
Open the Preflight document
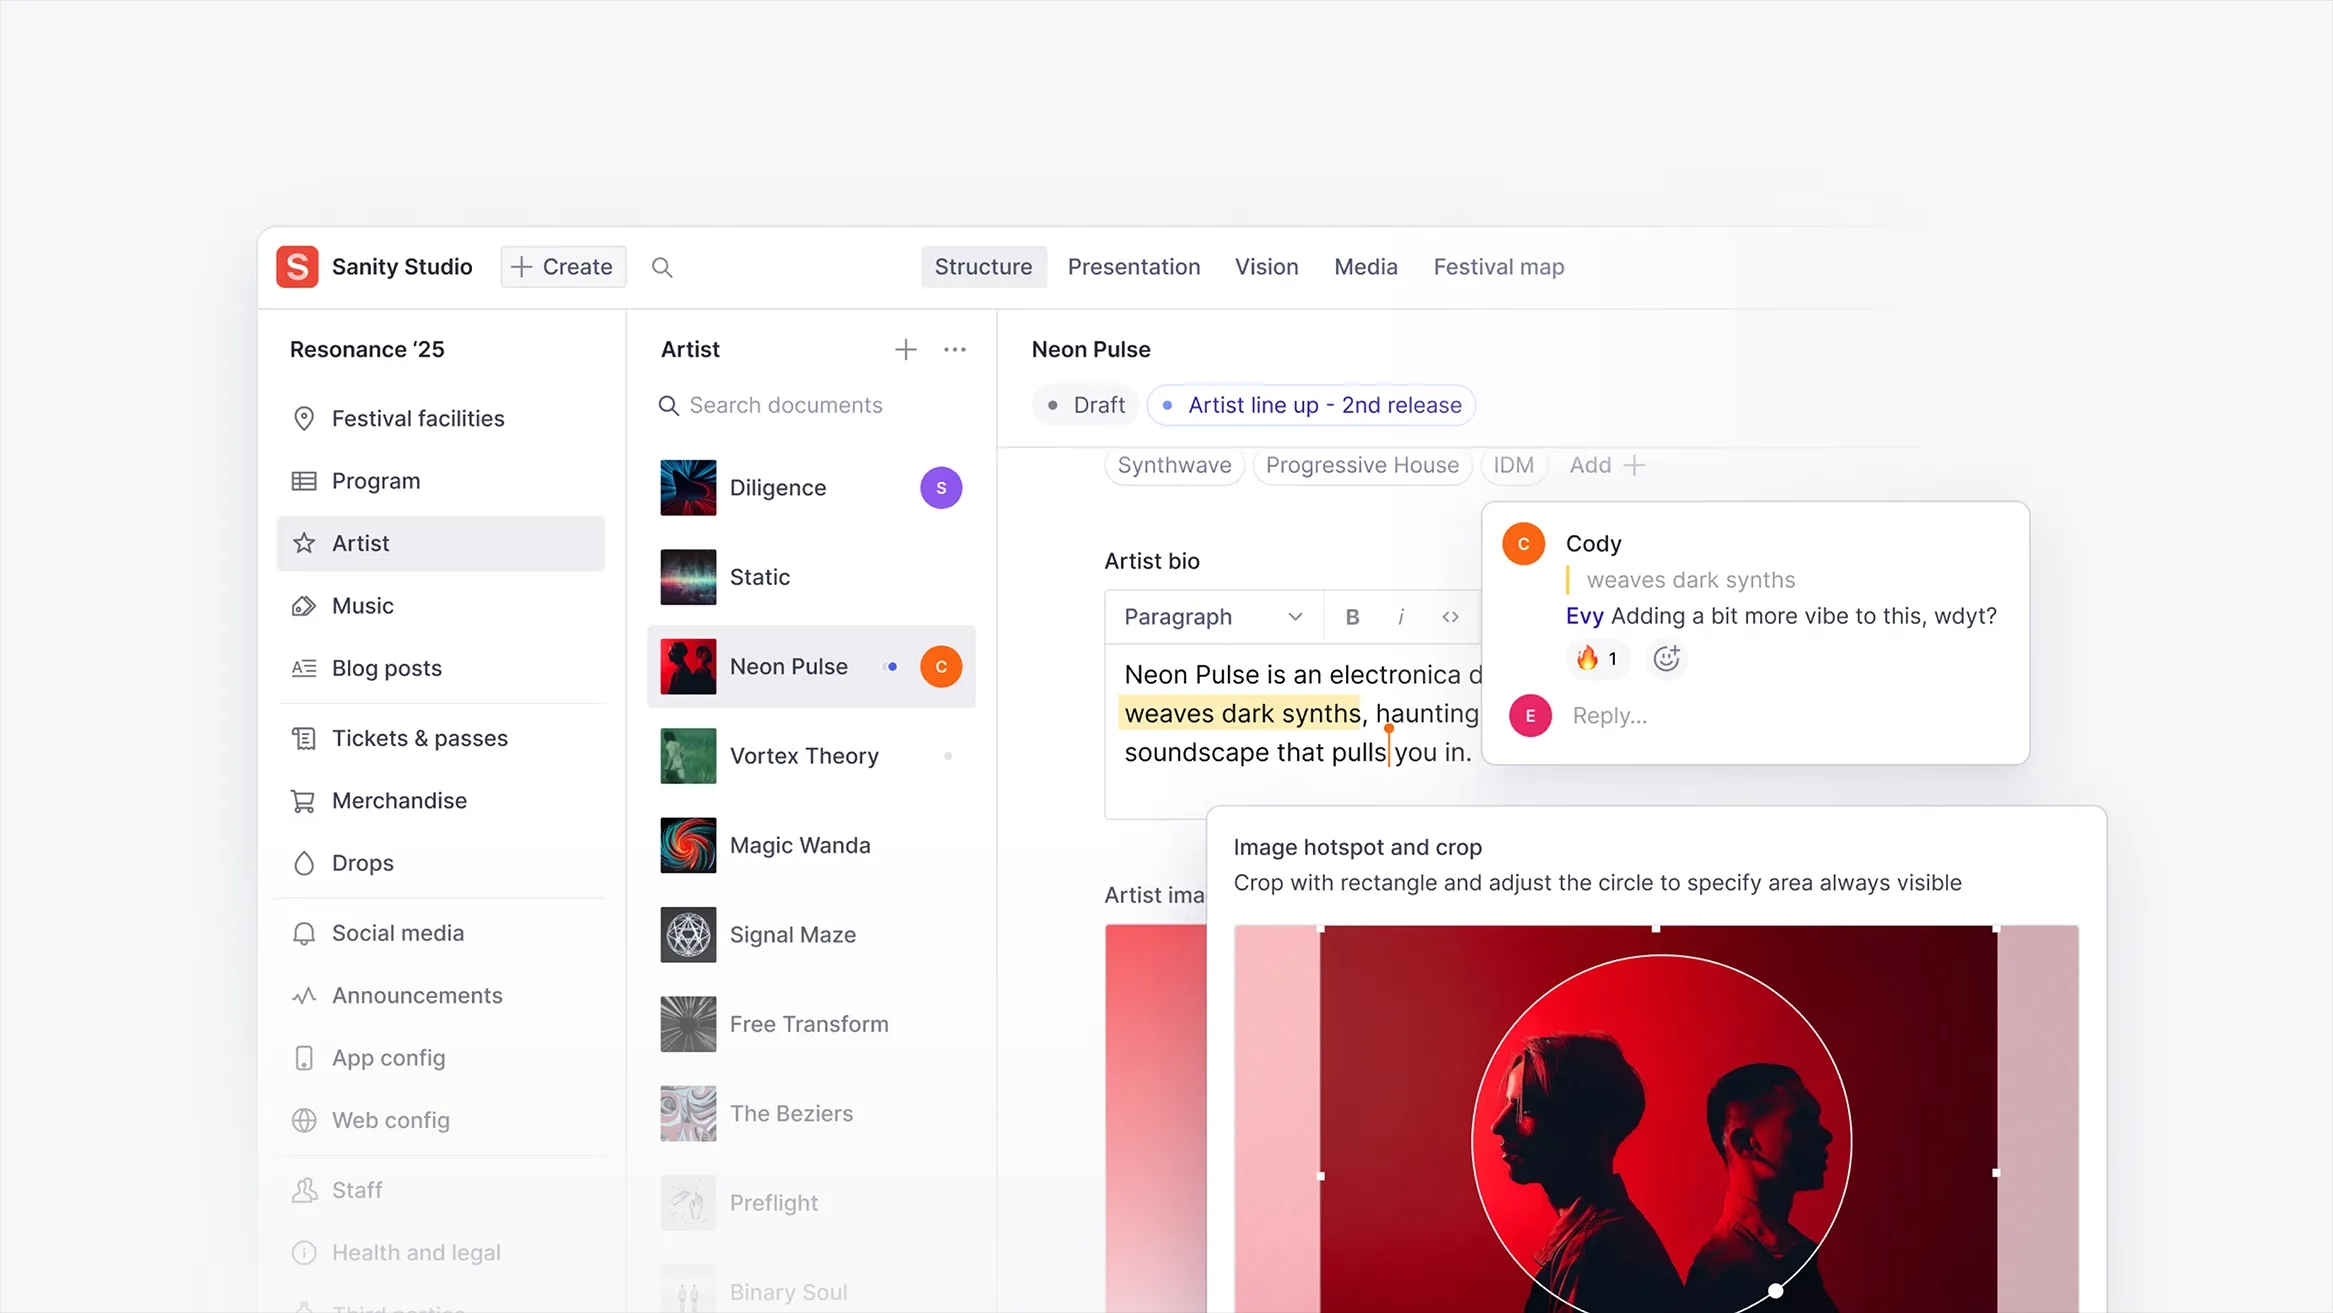(812, 1203)
